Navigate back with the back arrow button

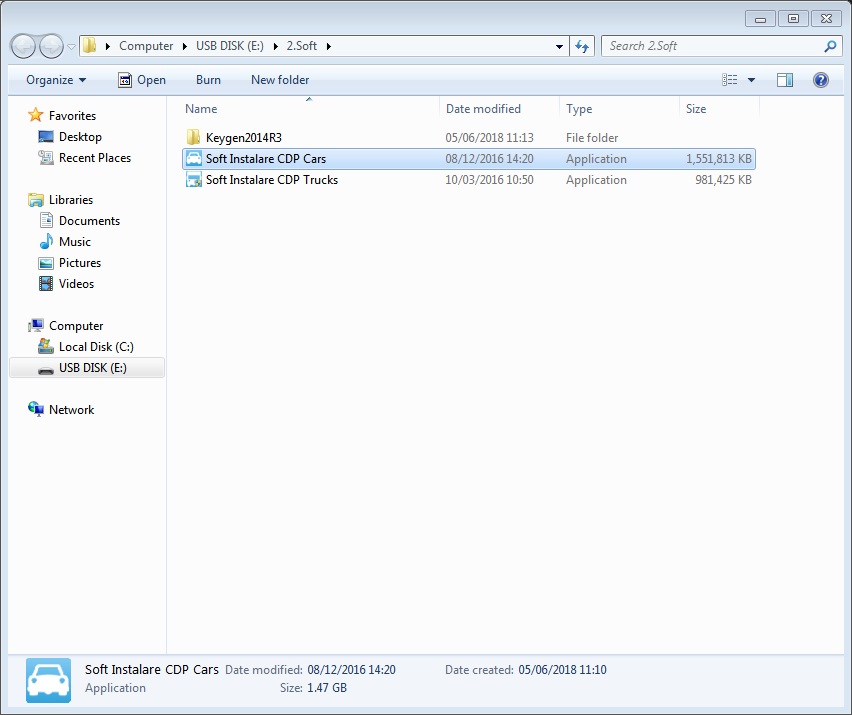[x=22, y=45]
